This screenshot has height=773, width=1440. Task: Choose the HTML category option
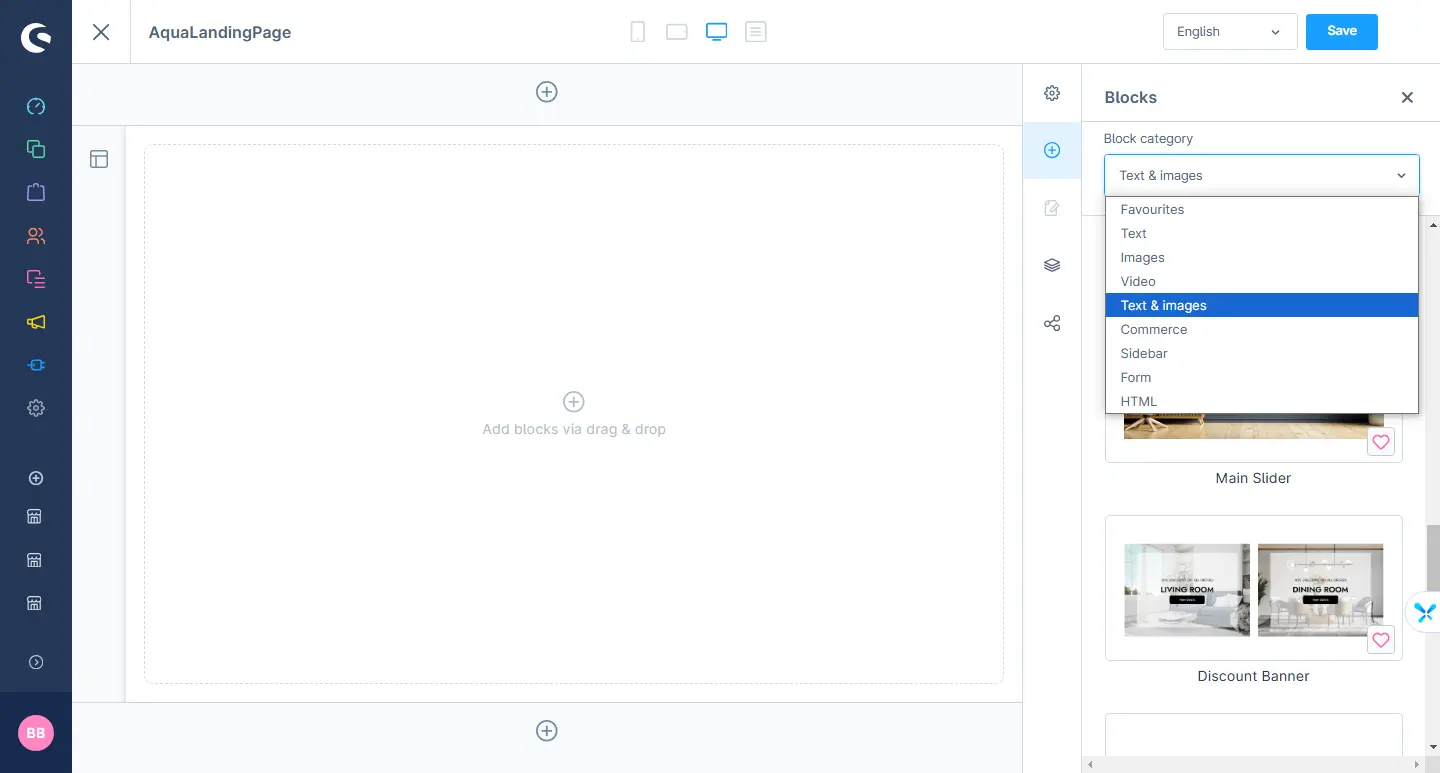(1139, 401)
